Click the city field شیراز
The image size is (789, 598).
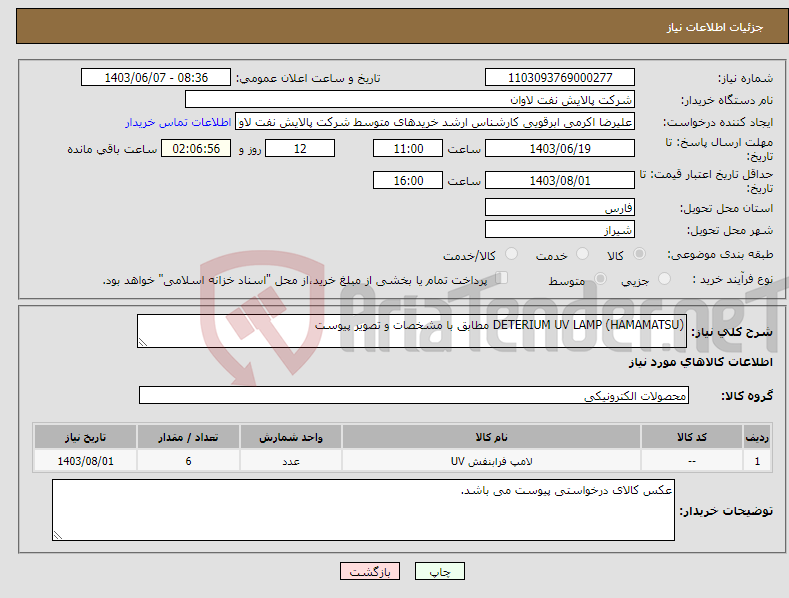[560, 230]
